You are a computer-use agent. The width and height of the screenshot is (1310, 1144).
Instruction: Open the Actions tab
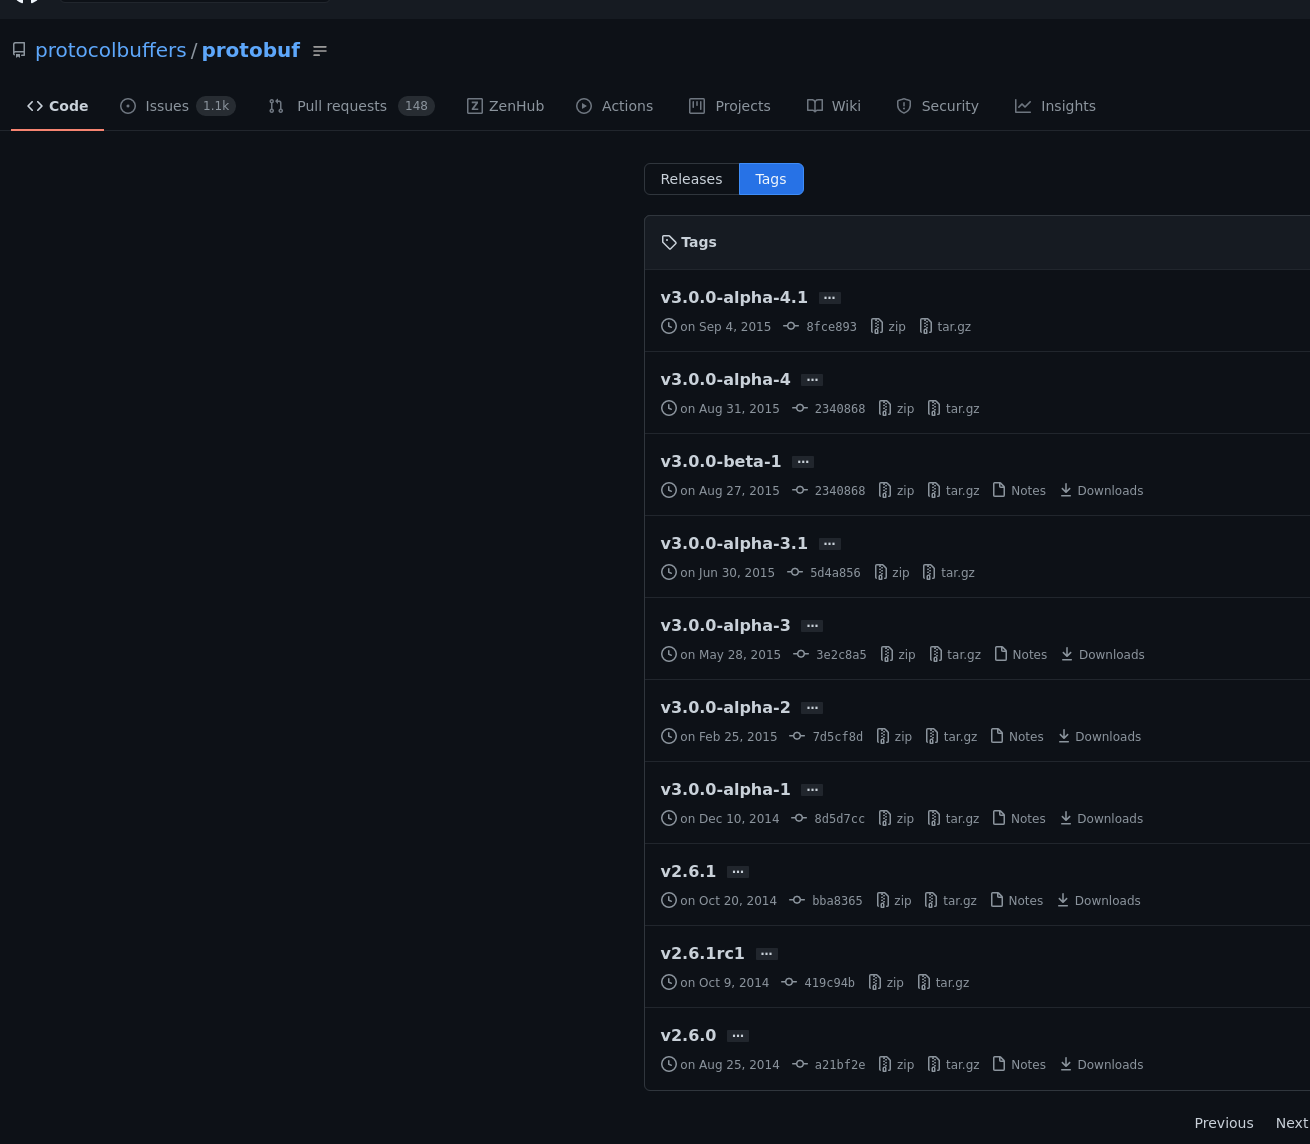coord(614,106)
